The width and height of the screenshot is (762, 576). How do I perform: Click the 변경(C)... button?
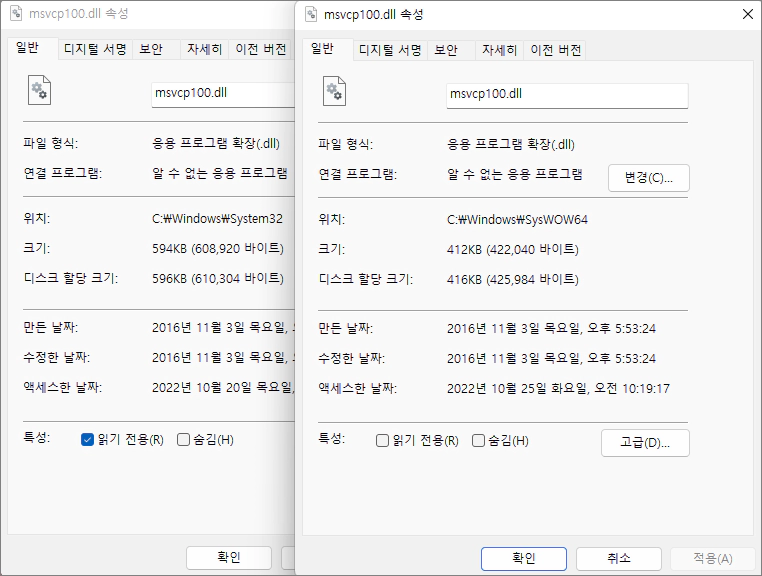pos(649,178)
